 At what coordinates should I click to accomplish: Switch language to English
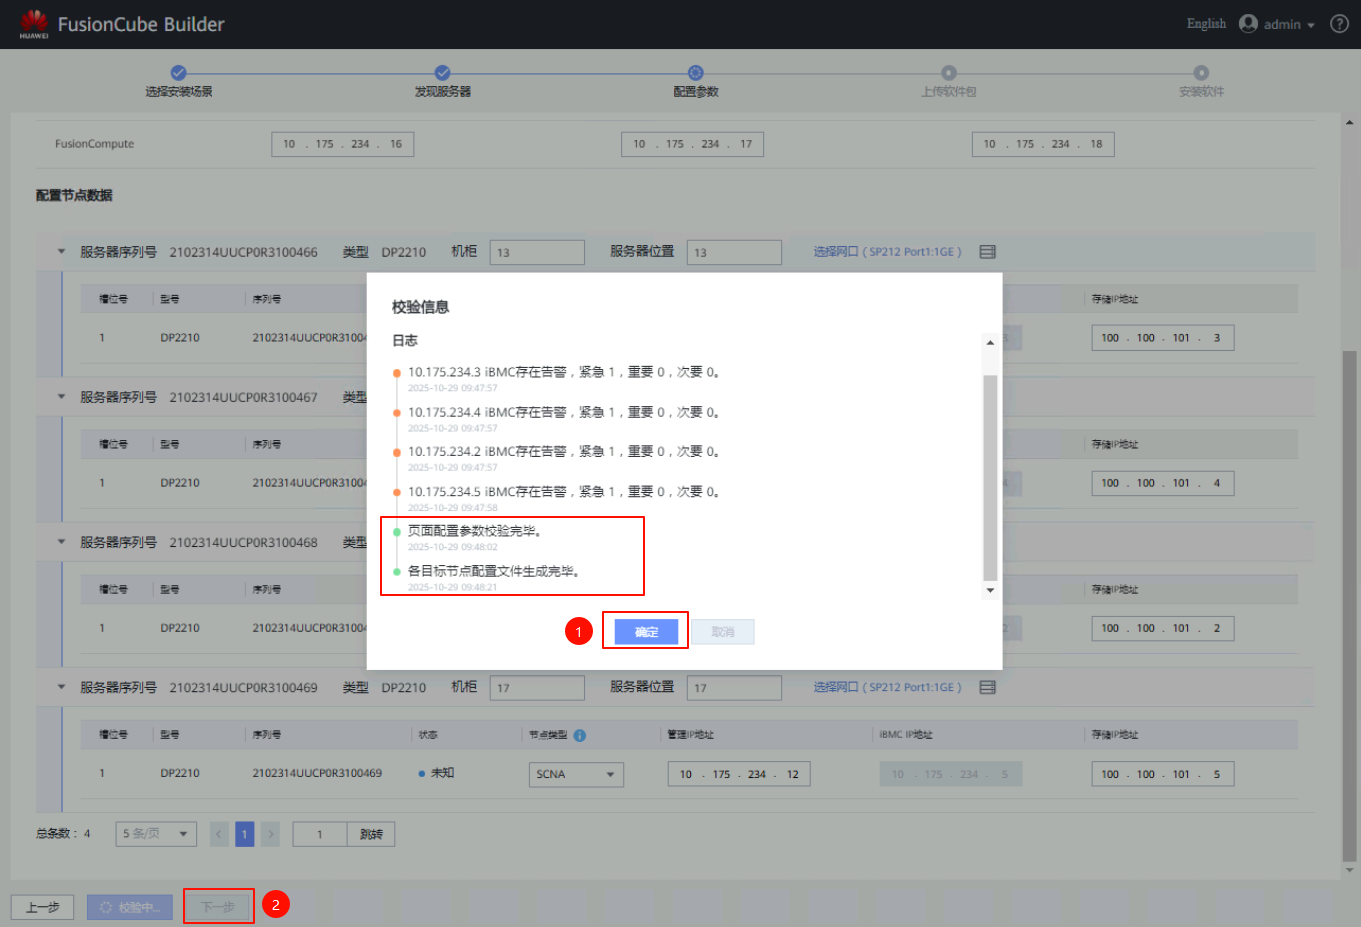tap(1205, 24)
